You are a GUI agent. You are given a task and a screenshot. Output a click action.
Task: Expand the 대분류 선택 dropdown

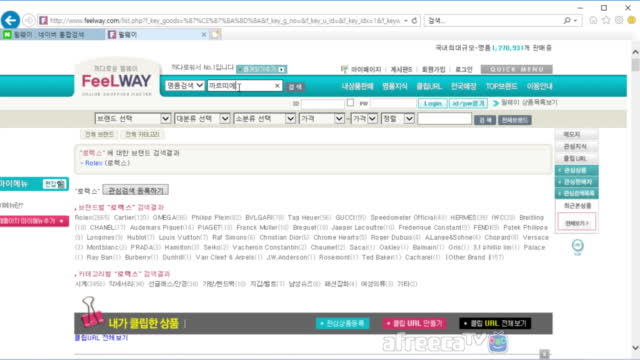pyautogui.click(x=202, y=118)
